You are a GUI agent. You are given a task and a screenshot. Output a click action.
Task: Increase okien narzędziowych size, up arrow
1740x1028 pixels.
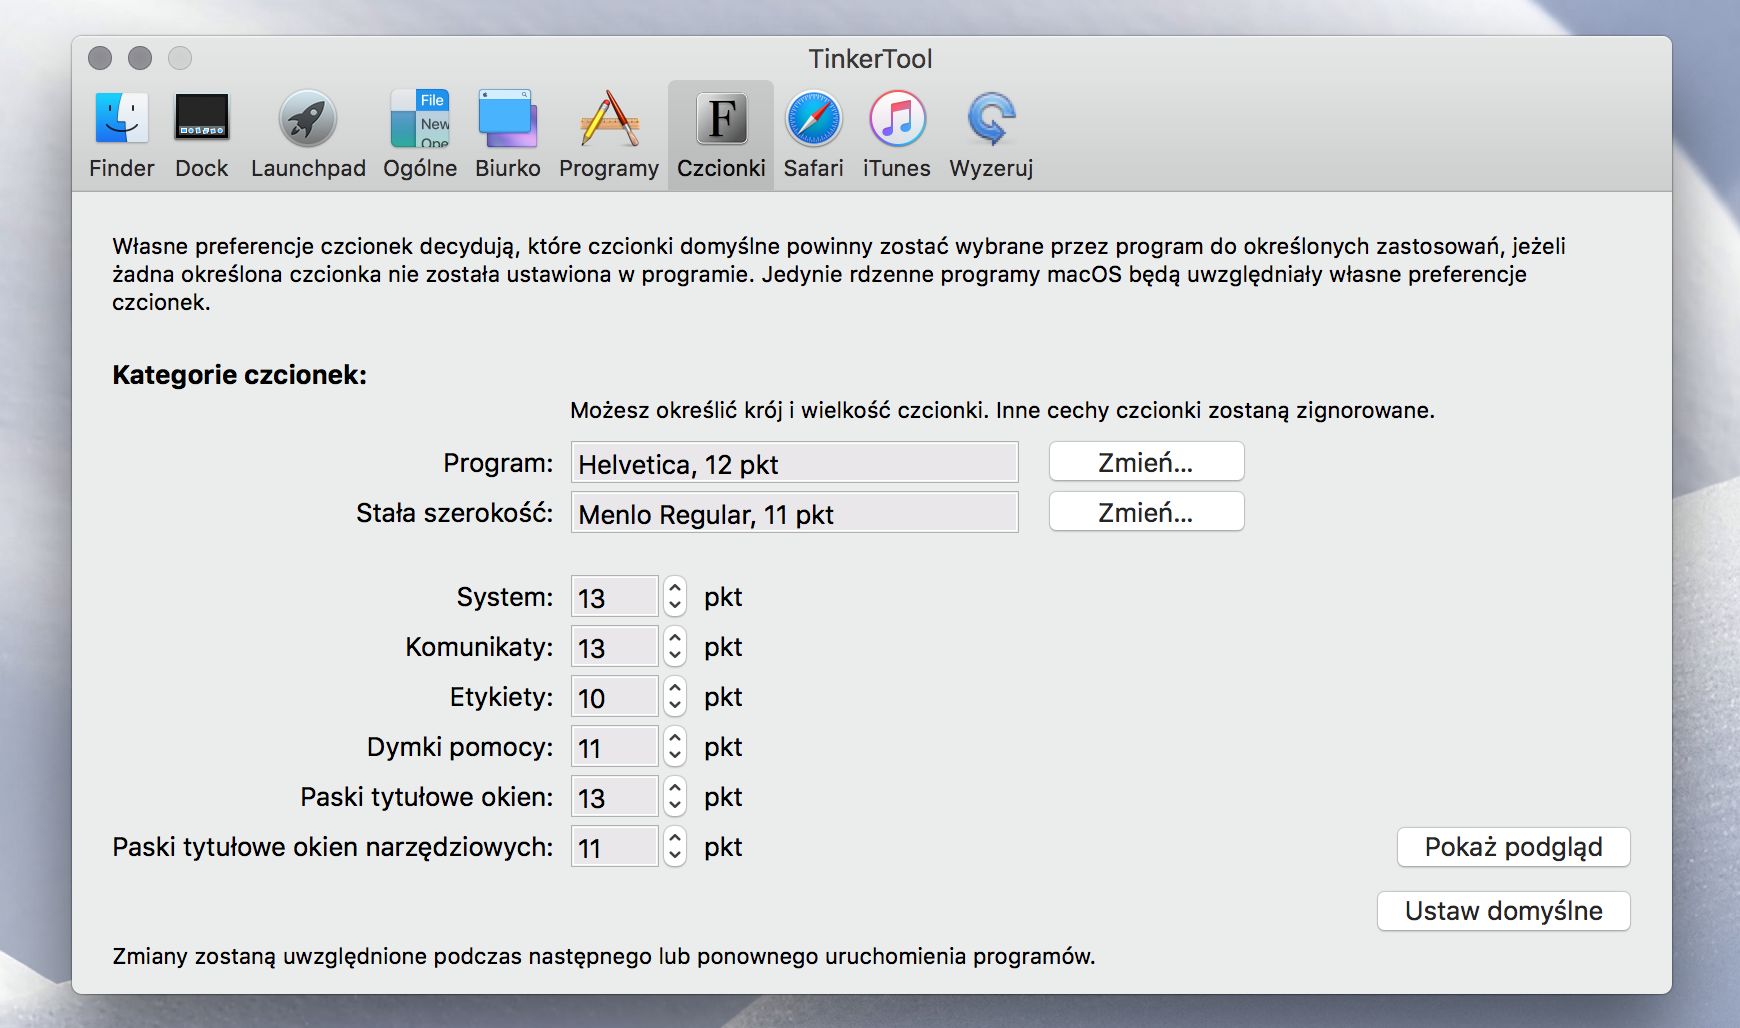(675, 837)
